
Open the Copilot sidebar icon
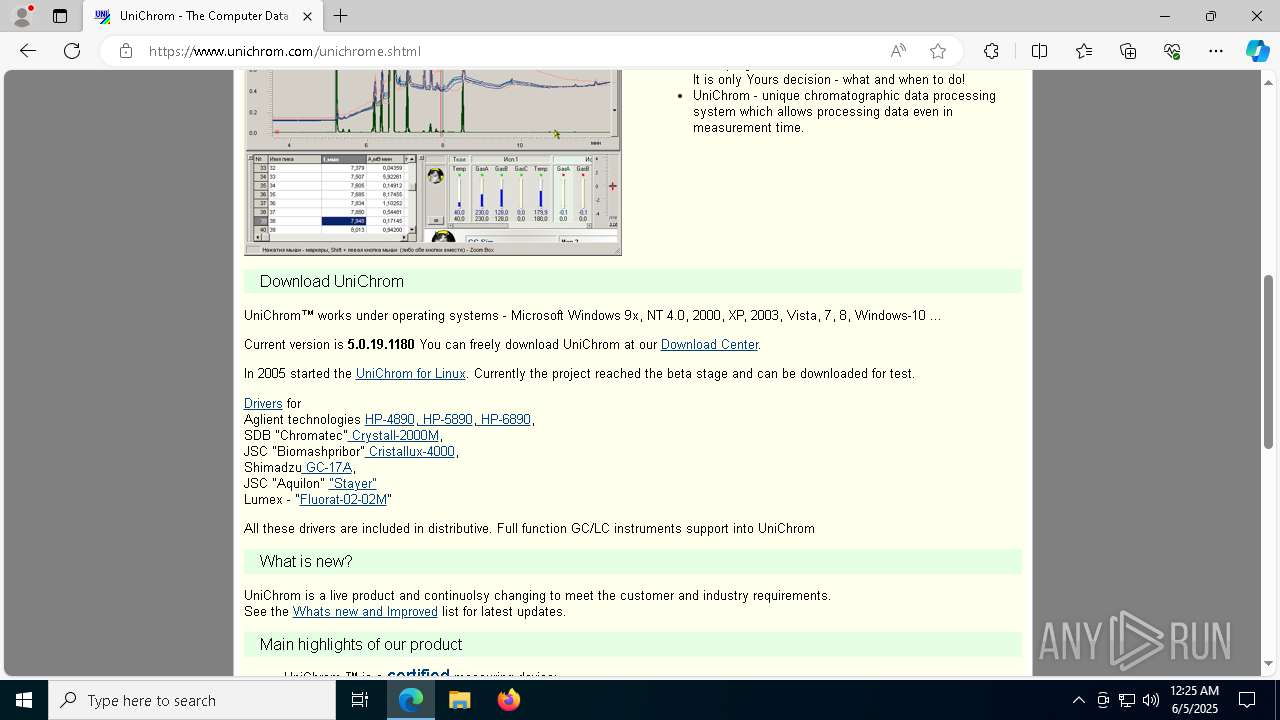pos(1257,51)
